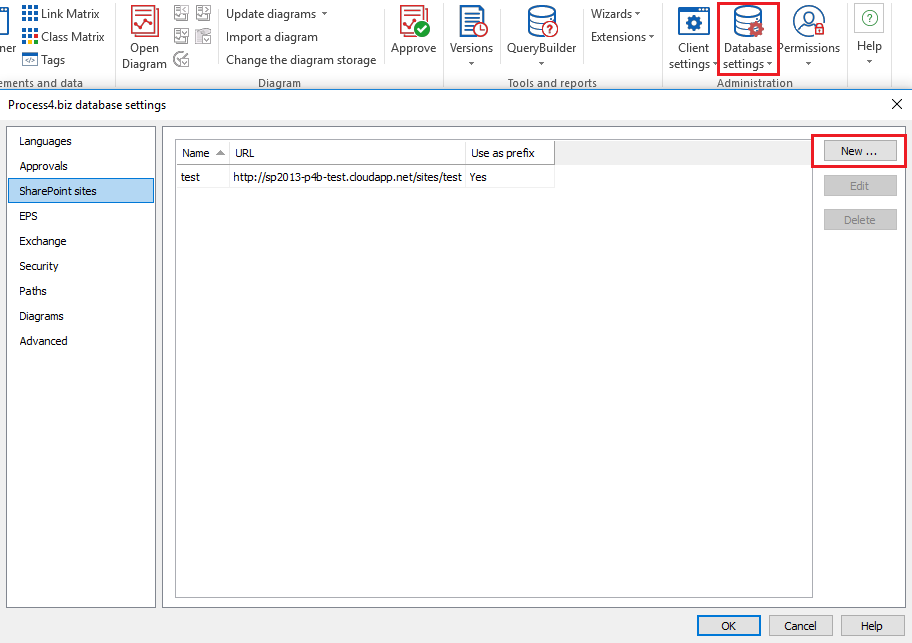Viewport: 912px width, 643px height.
Task: Click the Approve diagram button
Action: [414, 30]
